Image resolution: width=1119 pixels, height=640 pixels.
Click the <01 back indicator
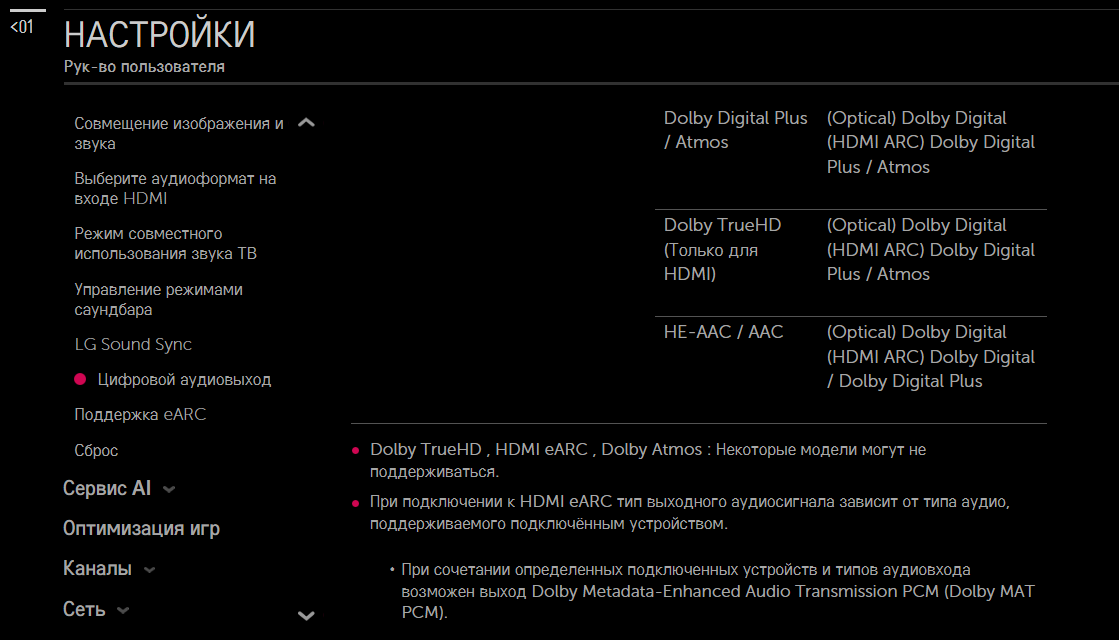tap(21, 27)
